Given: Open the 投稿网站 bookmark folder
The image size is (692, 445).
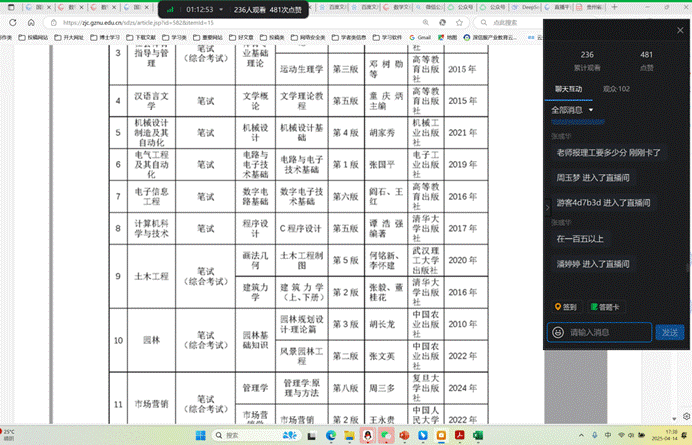Looking at the screenshot, I should [x=33, y=38].
